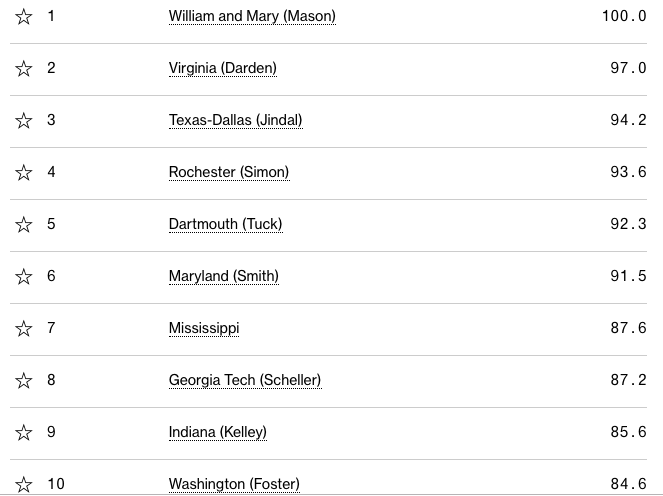Open the Virginia (Darden) school page
Screen dimensions: 663x496
pos(222,68)
